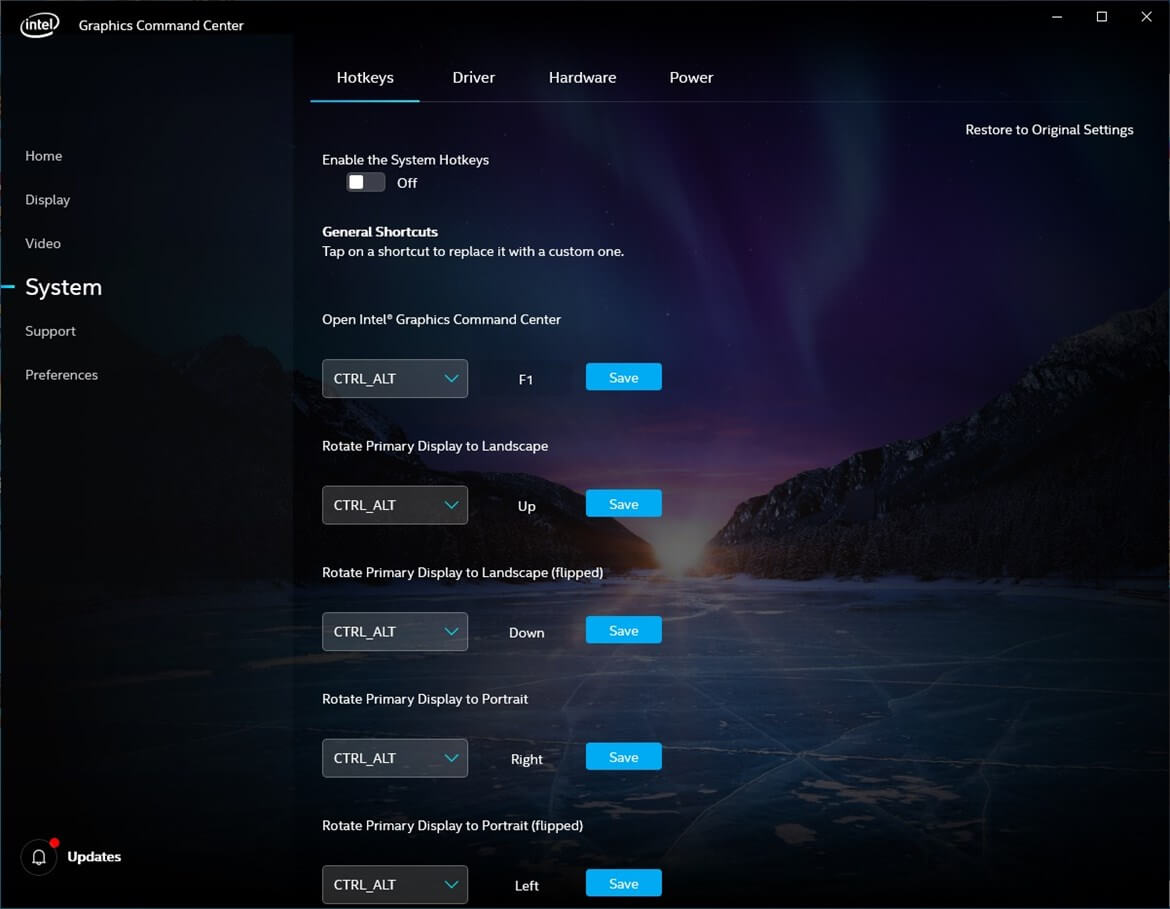Save the Rotate to Portrait shortcut
The height and width of the screenshot is (909, 1170).
pos(623,757)
